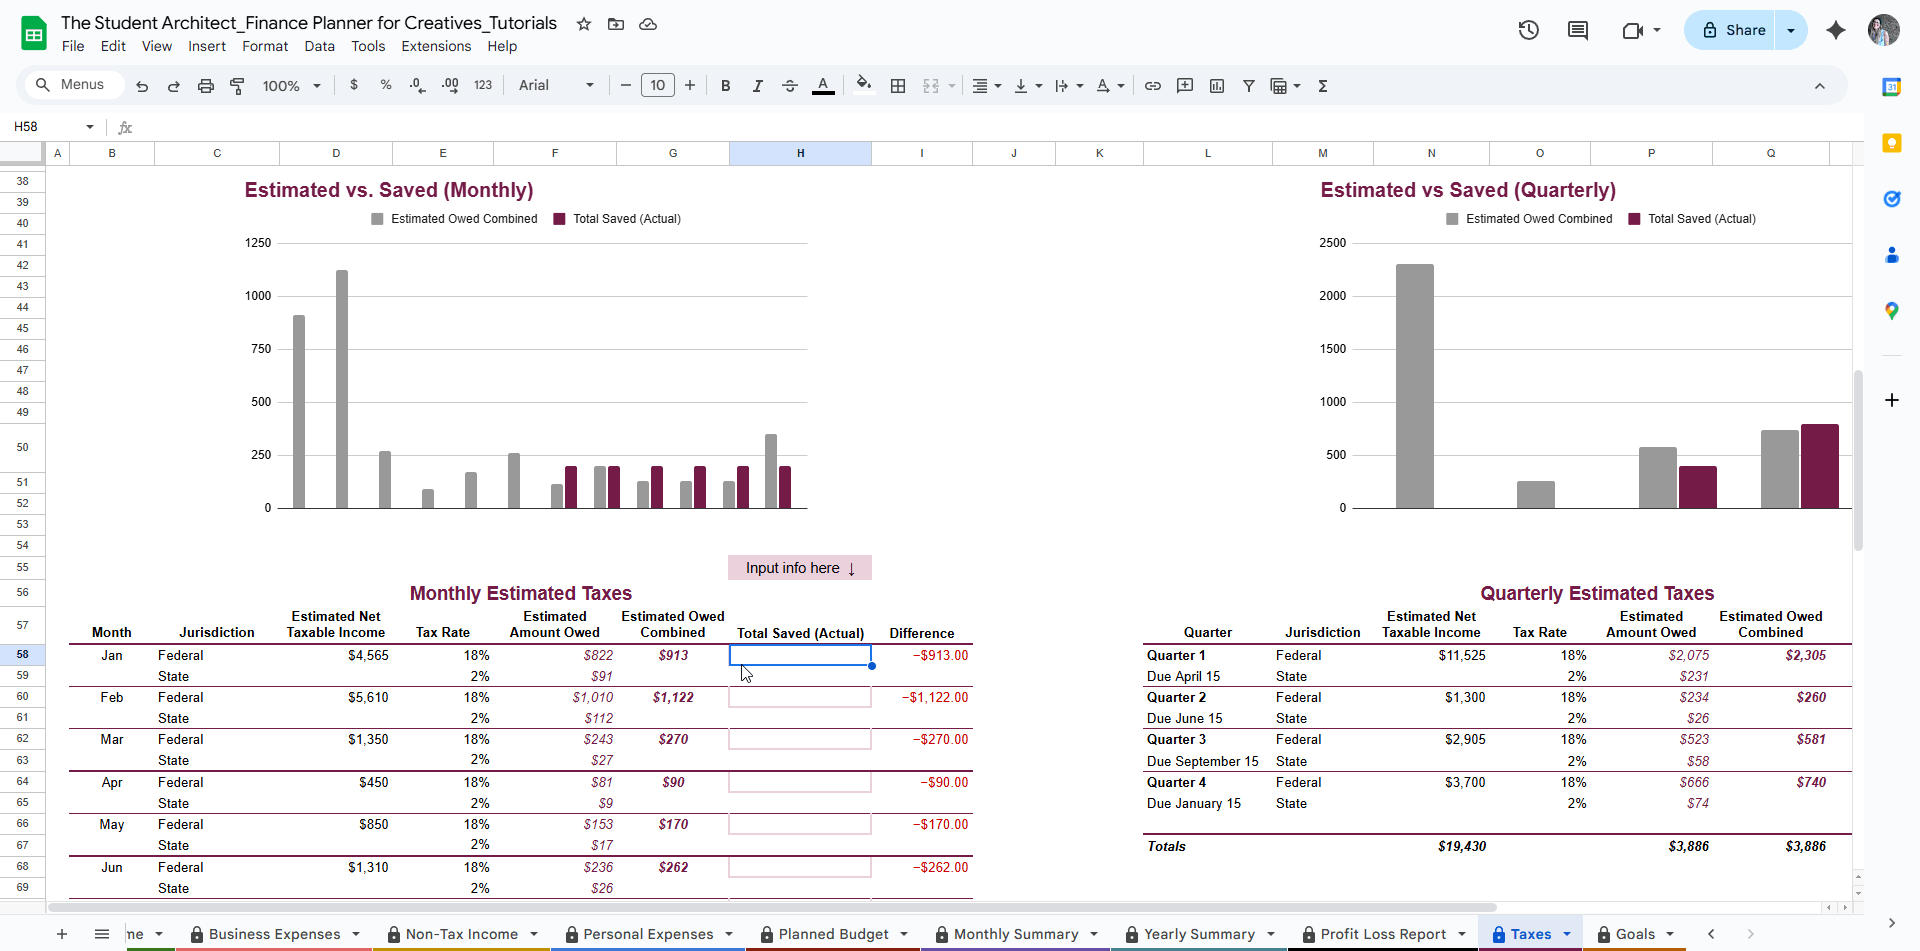The width and height of the screenshot is (1920, 951).
Task: Toggle strikethrough formatting
Action: tap(789, 86)
